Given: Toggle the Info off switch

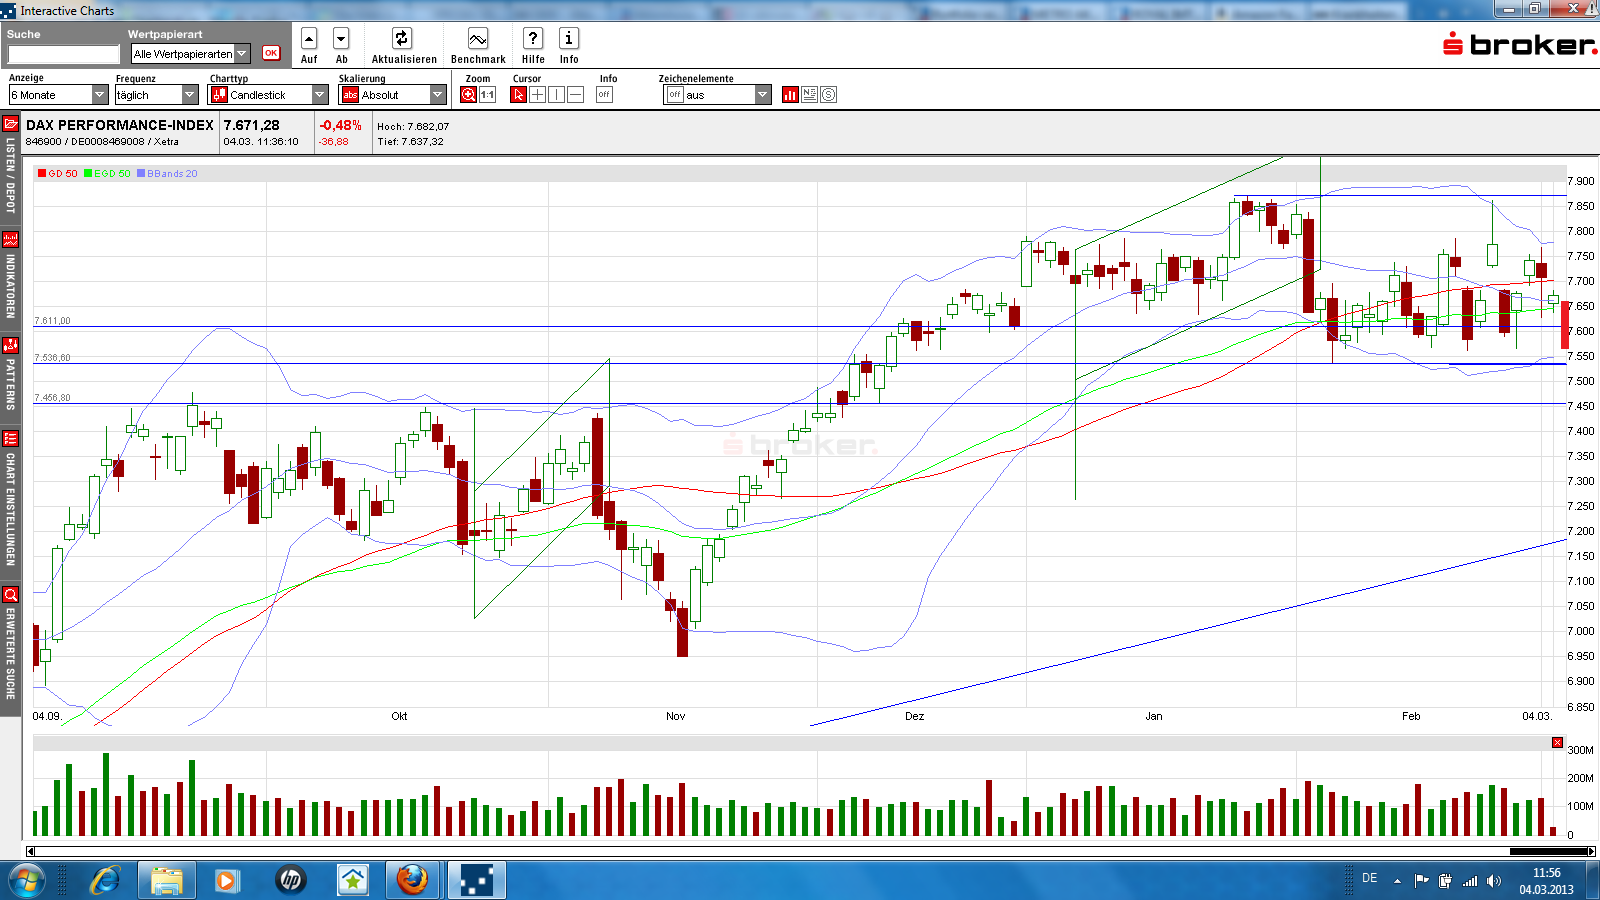Looking at the screenshot, I should 604,95.
